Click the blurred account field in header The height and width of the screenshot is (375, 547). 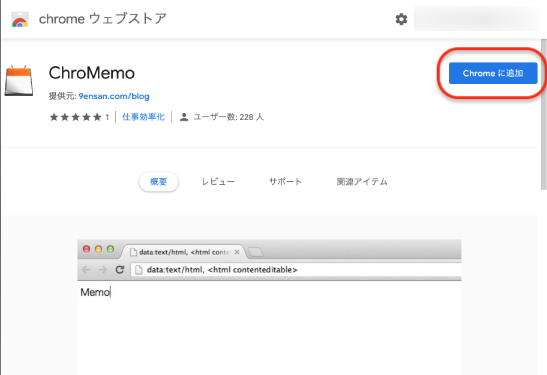pos(477,19)
